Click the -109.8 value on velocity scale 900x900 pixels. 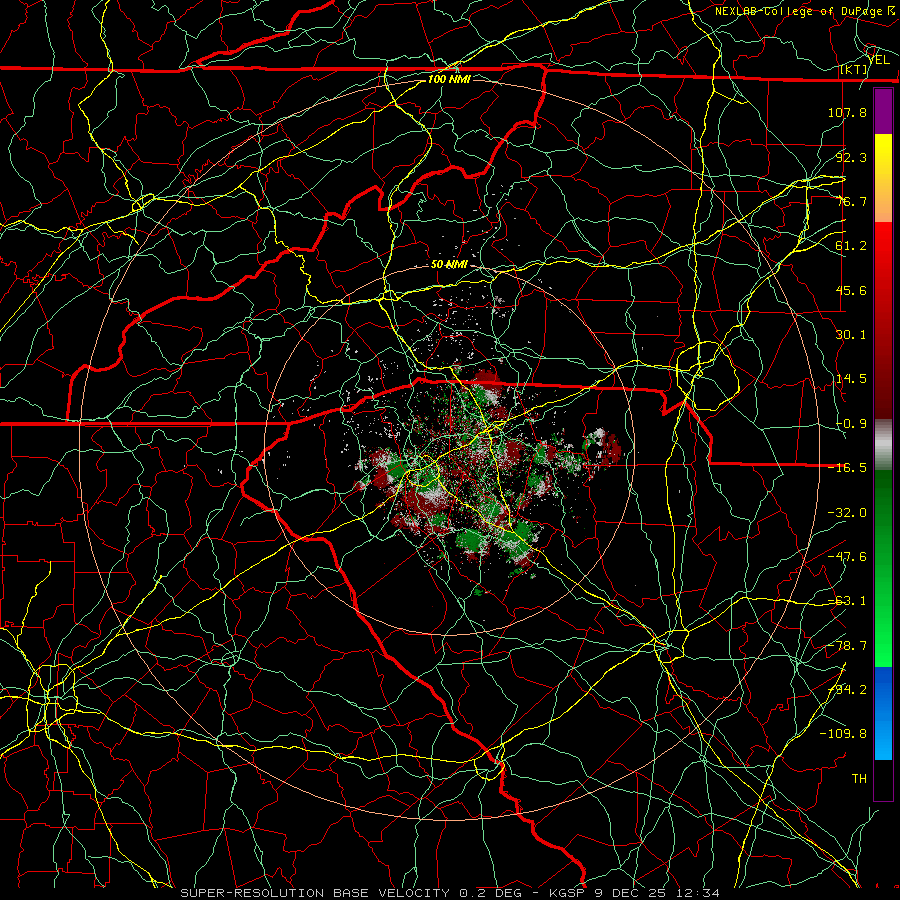click(843, 734)
